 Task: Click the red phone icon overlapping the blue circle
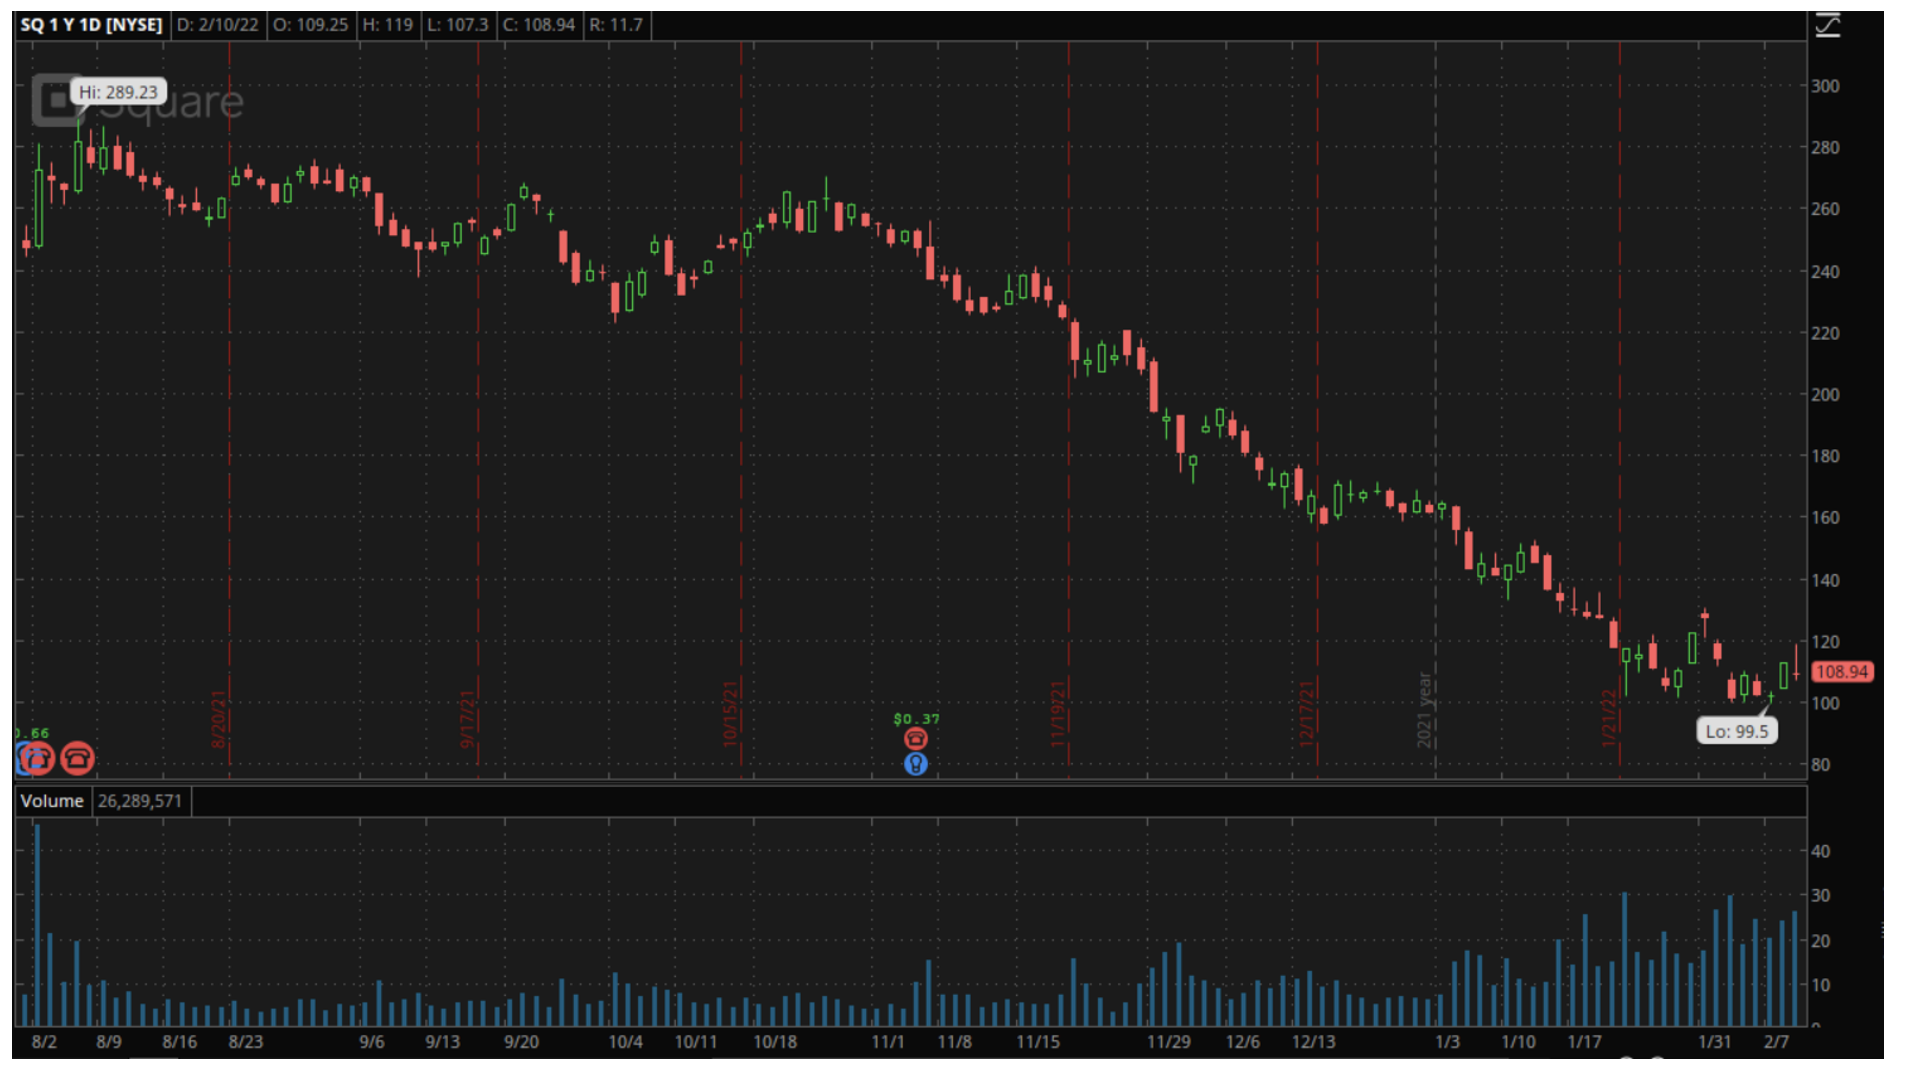tap(38, 759)
